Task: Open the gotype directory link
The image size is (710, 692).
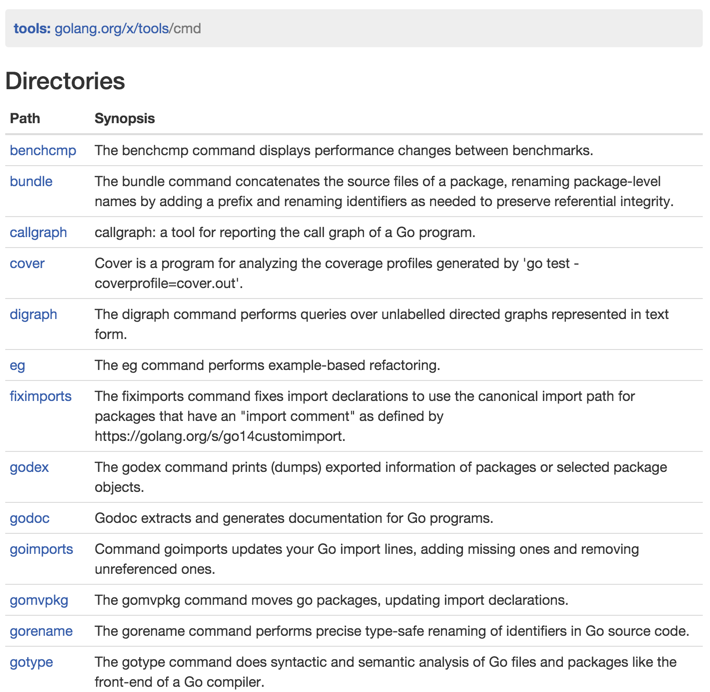Action: point(31,662)
